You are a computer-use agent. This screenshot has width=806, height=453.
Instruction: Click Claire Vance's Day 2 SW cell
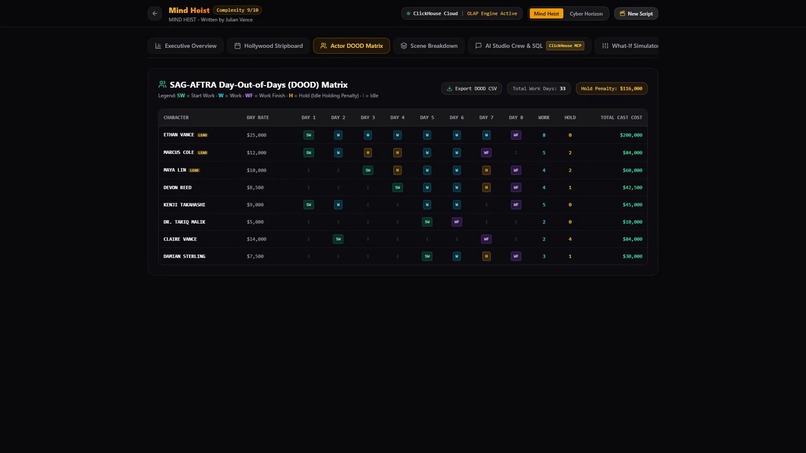coord(338,239)
